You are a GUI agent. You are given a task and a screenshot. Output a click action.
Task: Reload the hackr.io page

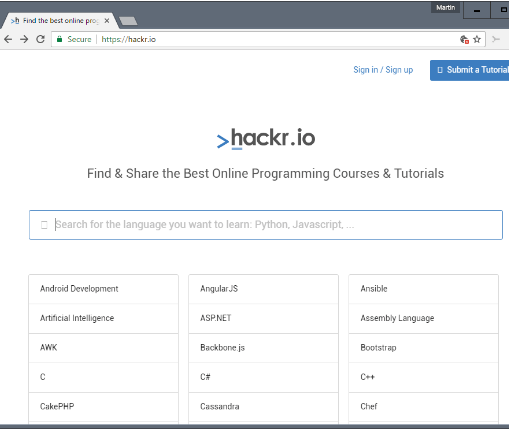[40, 39]
